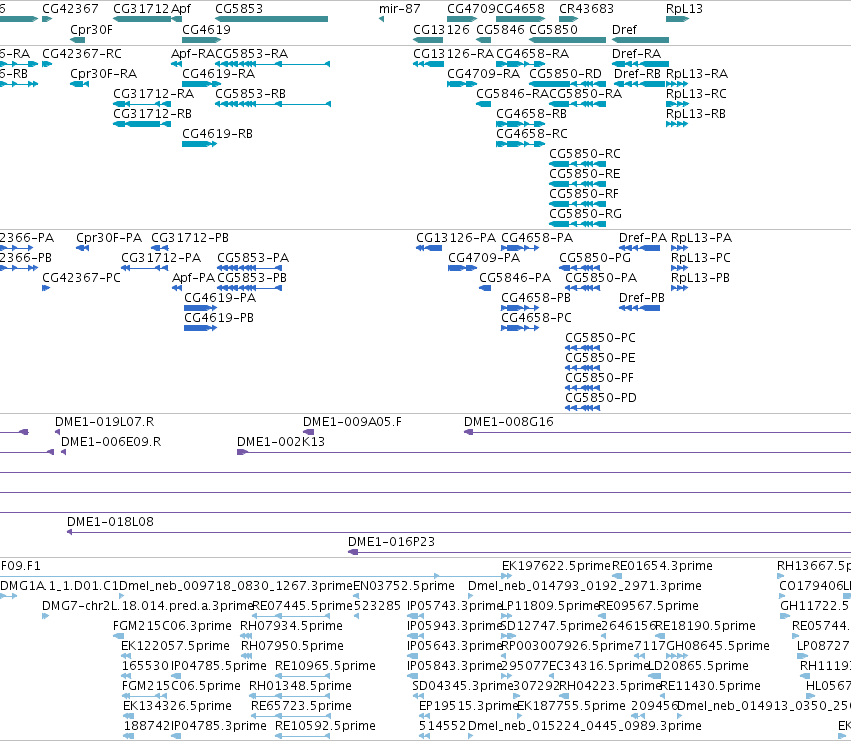
Task: Click protein CG5850-PG
Action: pyautogui.click(x=595, y=258)
